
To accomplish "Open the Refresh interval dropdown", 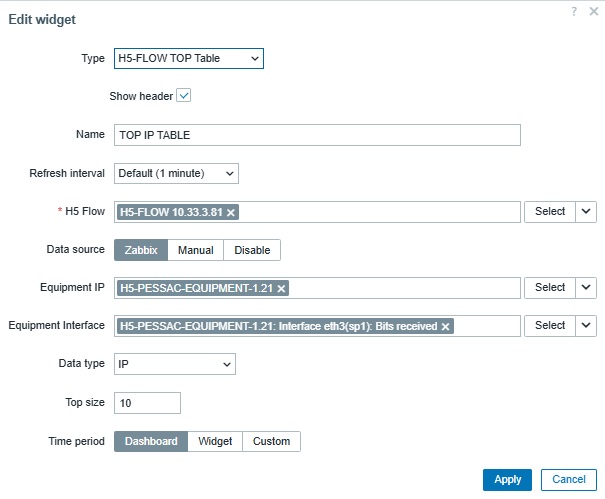I will 176,174.
